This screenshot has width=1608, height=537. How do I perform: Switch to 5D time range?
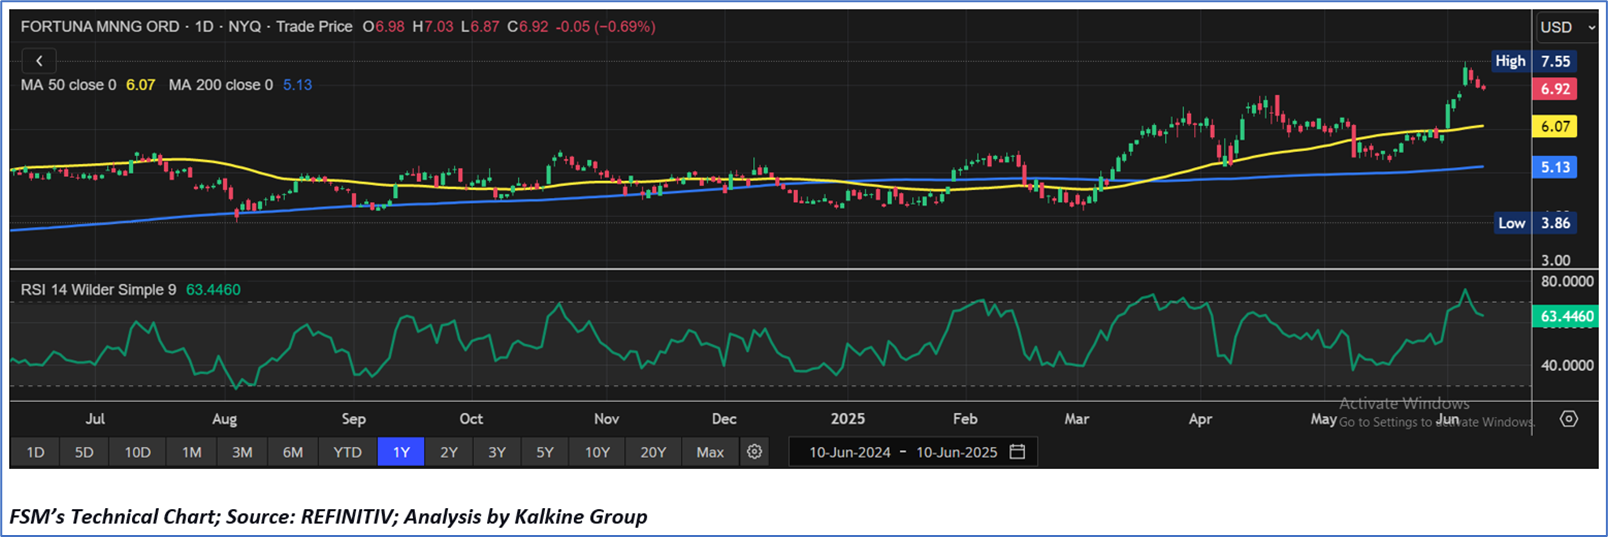[84, 452]
